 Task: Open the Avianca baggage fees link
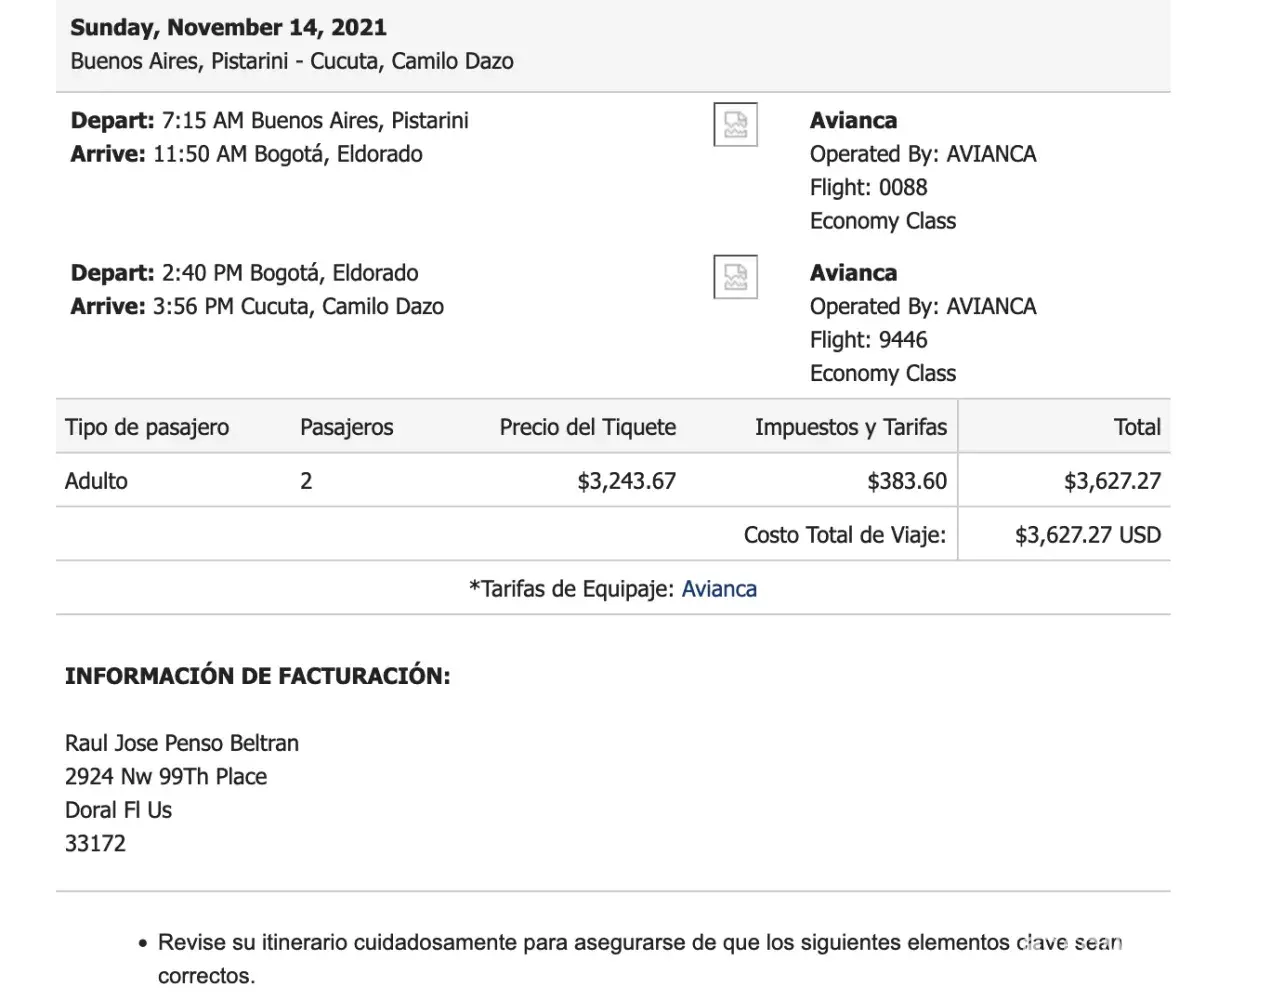719,589
